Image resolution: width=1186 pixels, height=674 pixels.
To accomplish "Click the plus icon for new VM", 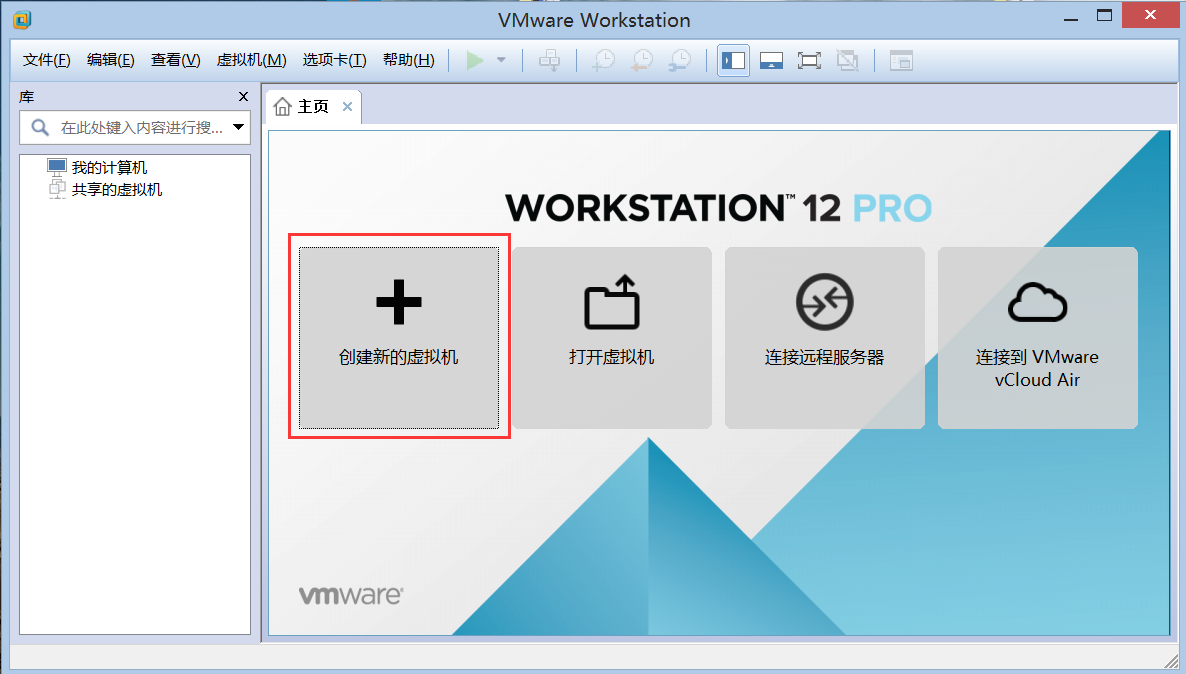I will point(399,302).
